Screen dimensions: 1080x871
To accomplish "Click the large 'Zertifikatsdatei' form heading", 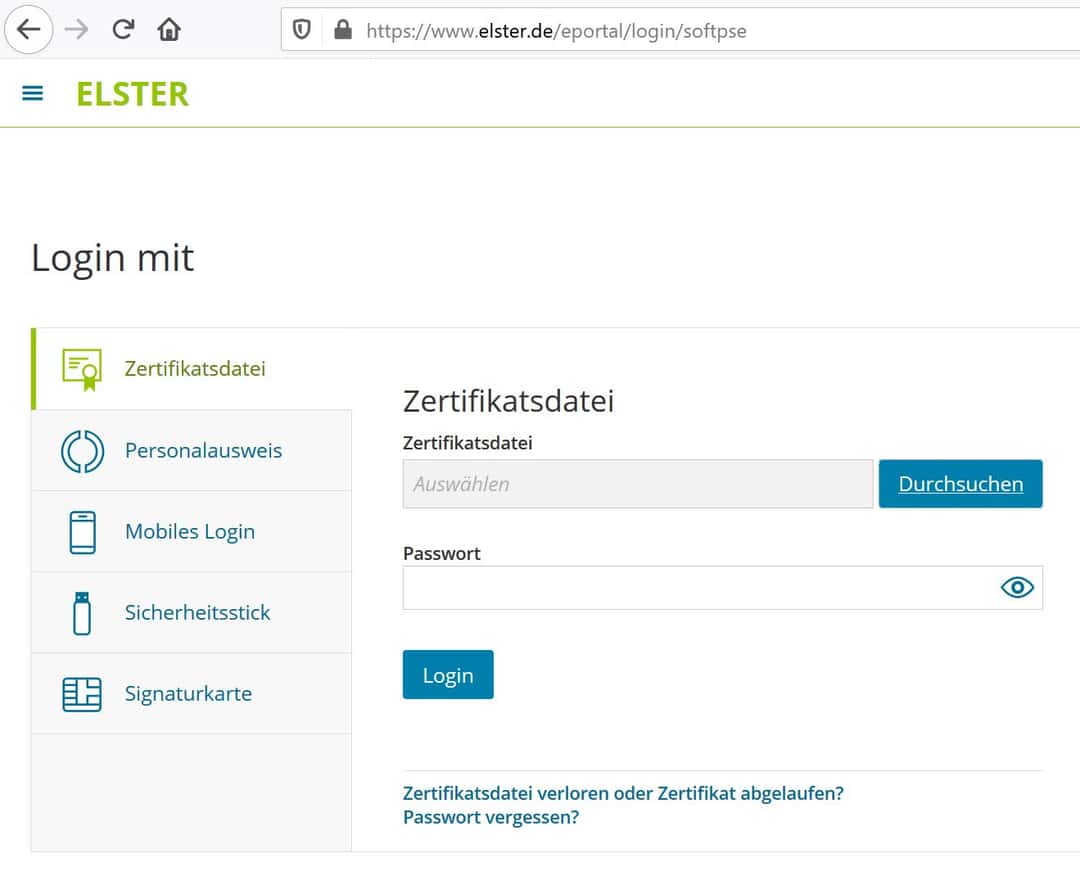I will 508,401.
